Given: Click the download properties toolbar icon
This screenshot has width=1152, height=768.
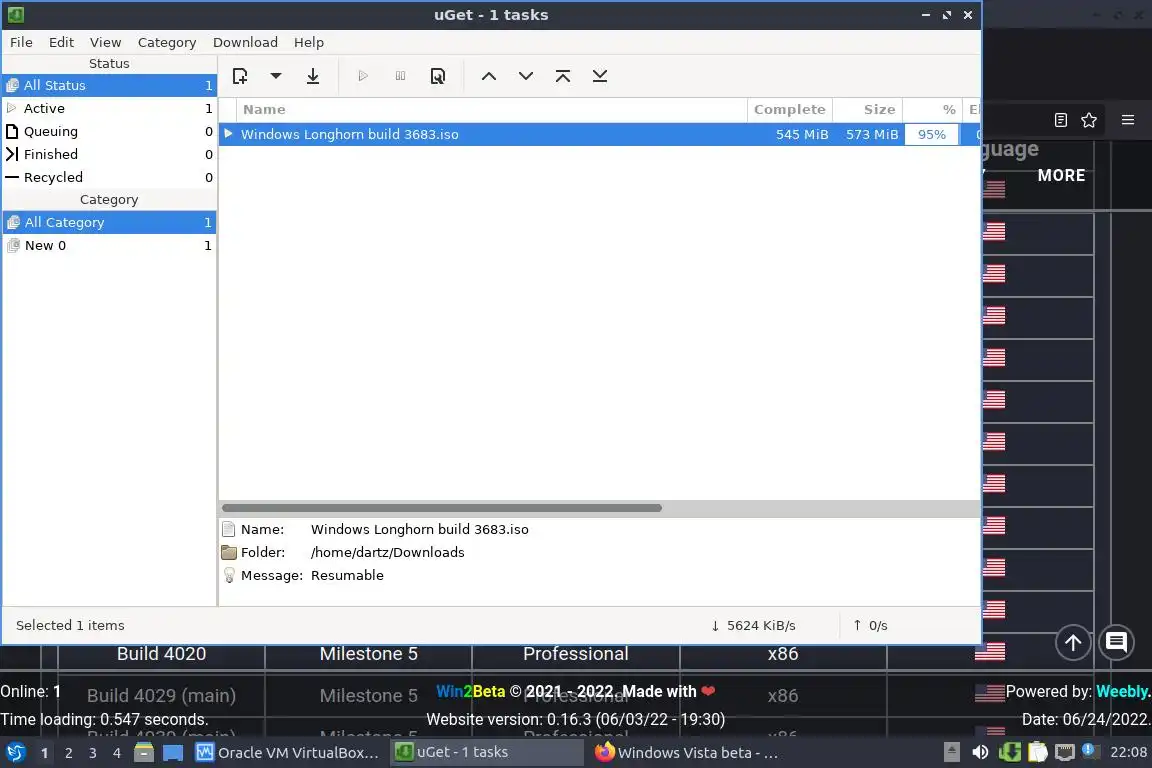Looking at the screenshot, I should (x=437, y=76).
